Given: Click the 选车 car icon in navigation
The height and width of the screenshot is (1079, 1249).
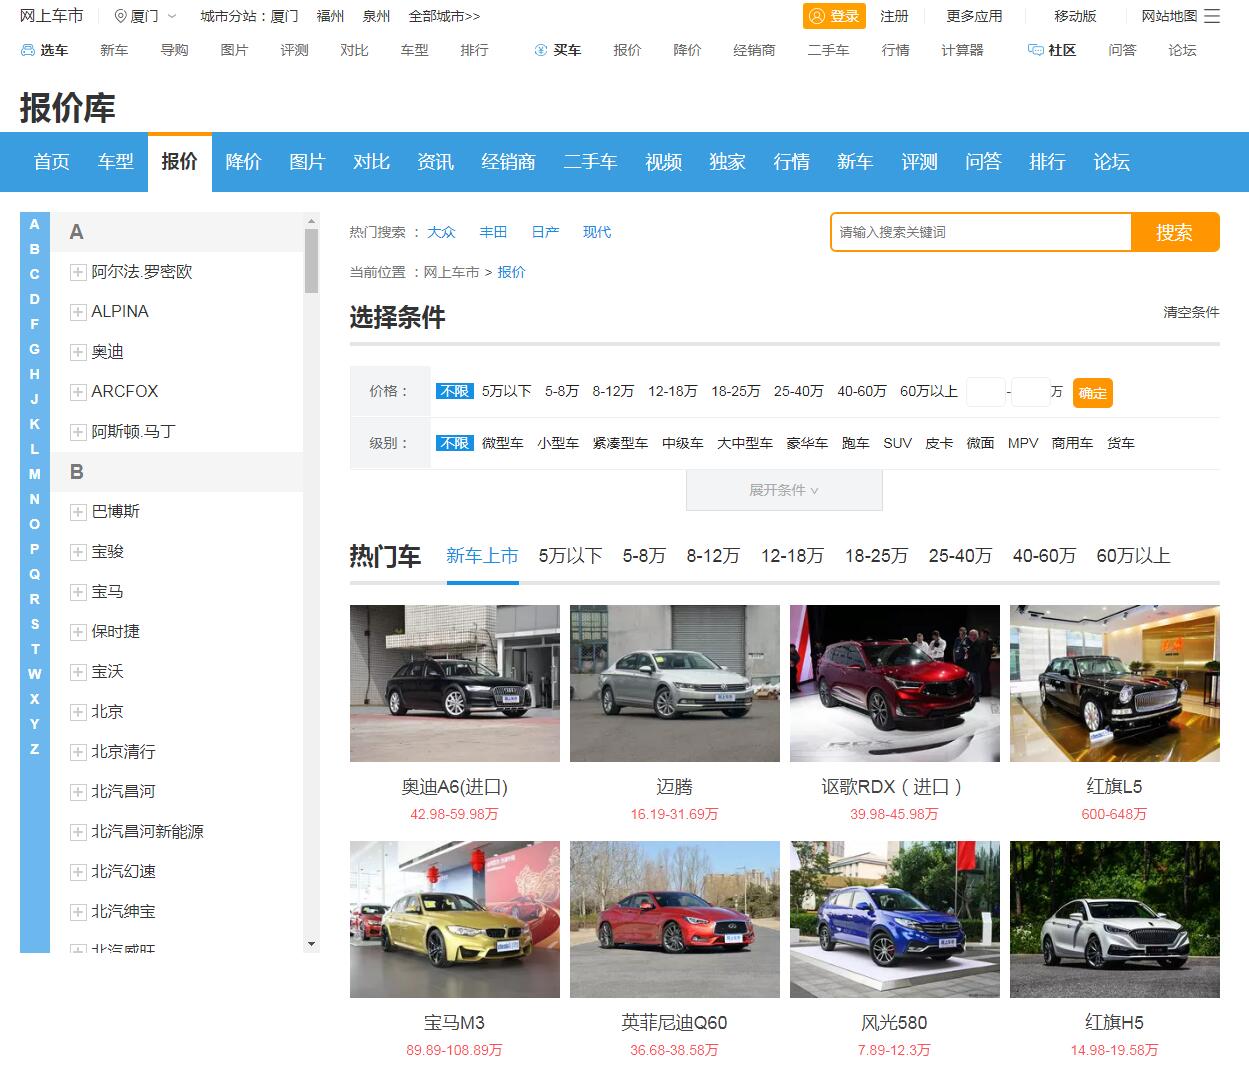Looking at the screenshot, I should pos(28,50).
